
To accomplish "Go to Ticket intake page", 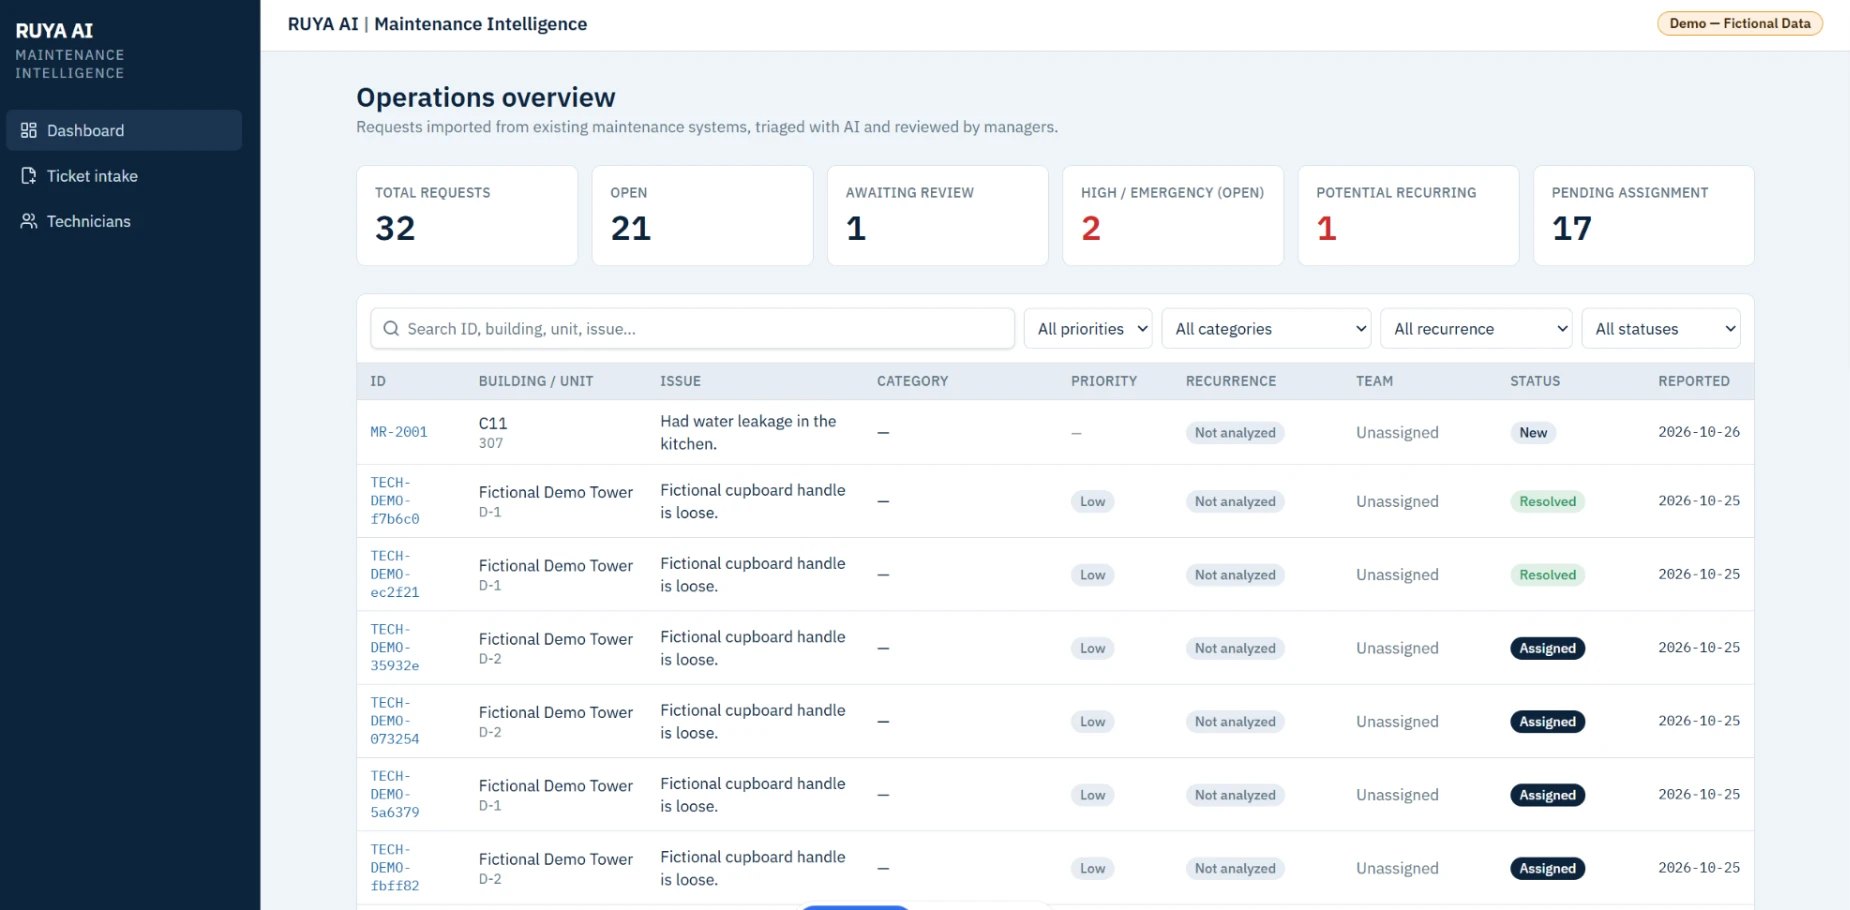I will pos(124,176).
